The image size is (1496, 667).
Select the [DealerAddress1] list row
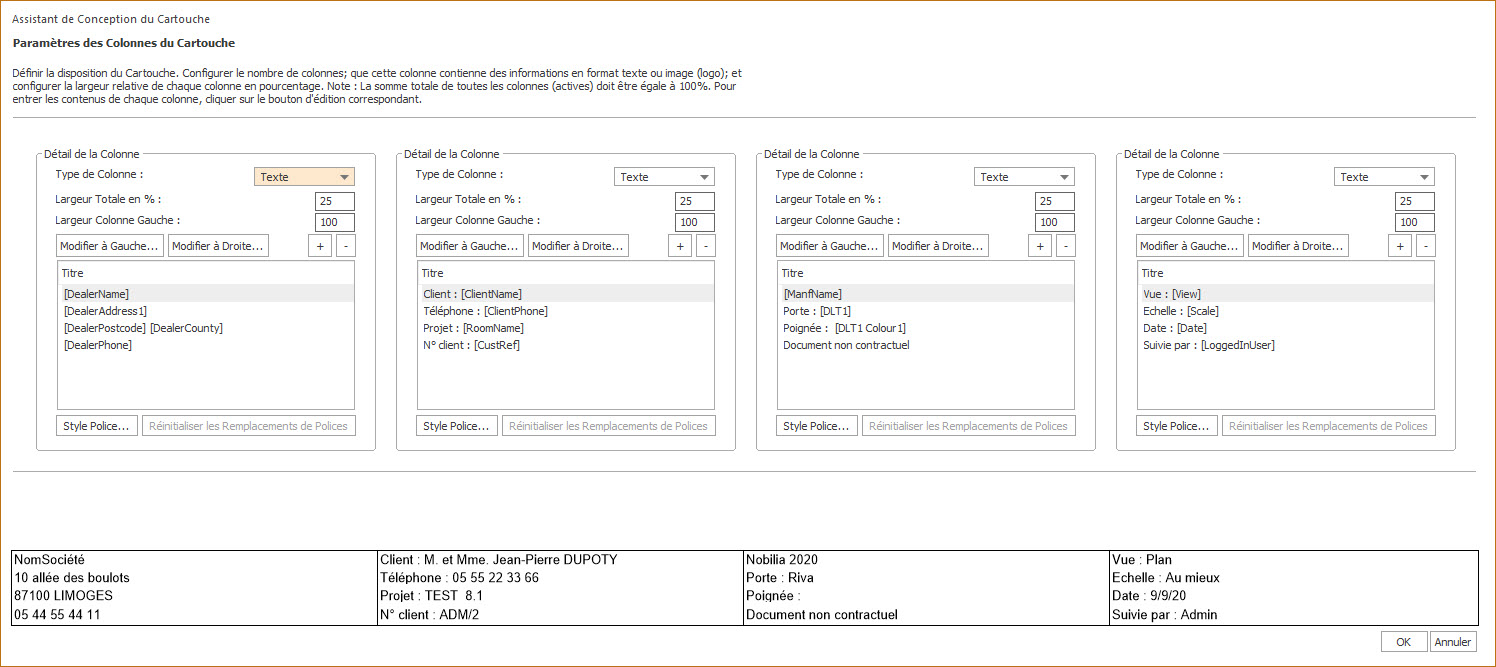(206, 311)
